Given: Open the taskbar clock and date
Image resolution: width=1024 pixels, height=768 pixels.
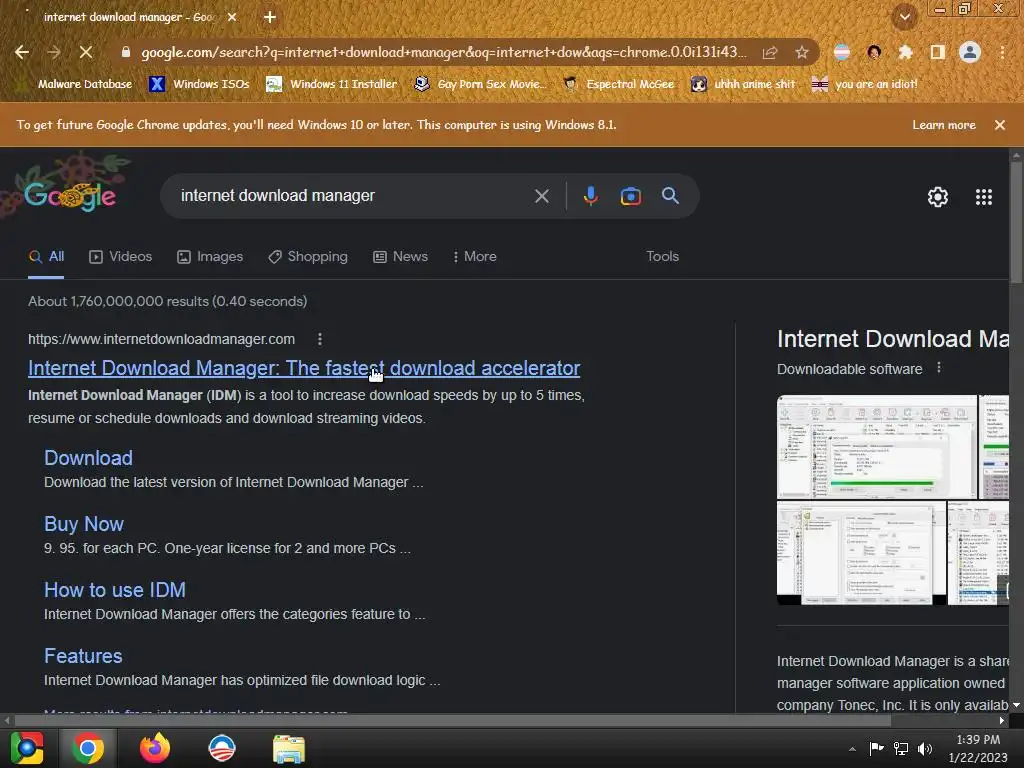Looking at the screenshot, I should (978, 748).
